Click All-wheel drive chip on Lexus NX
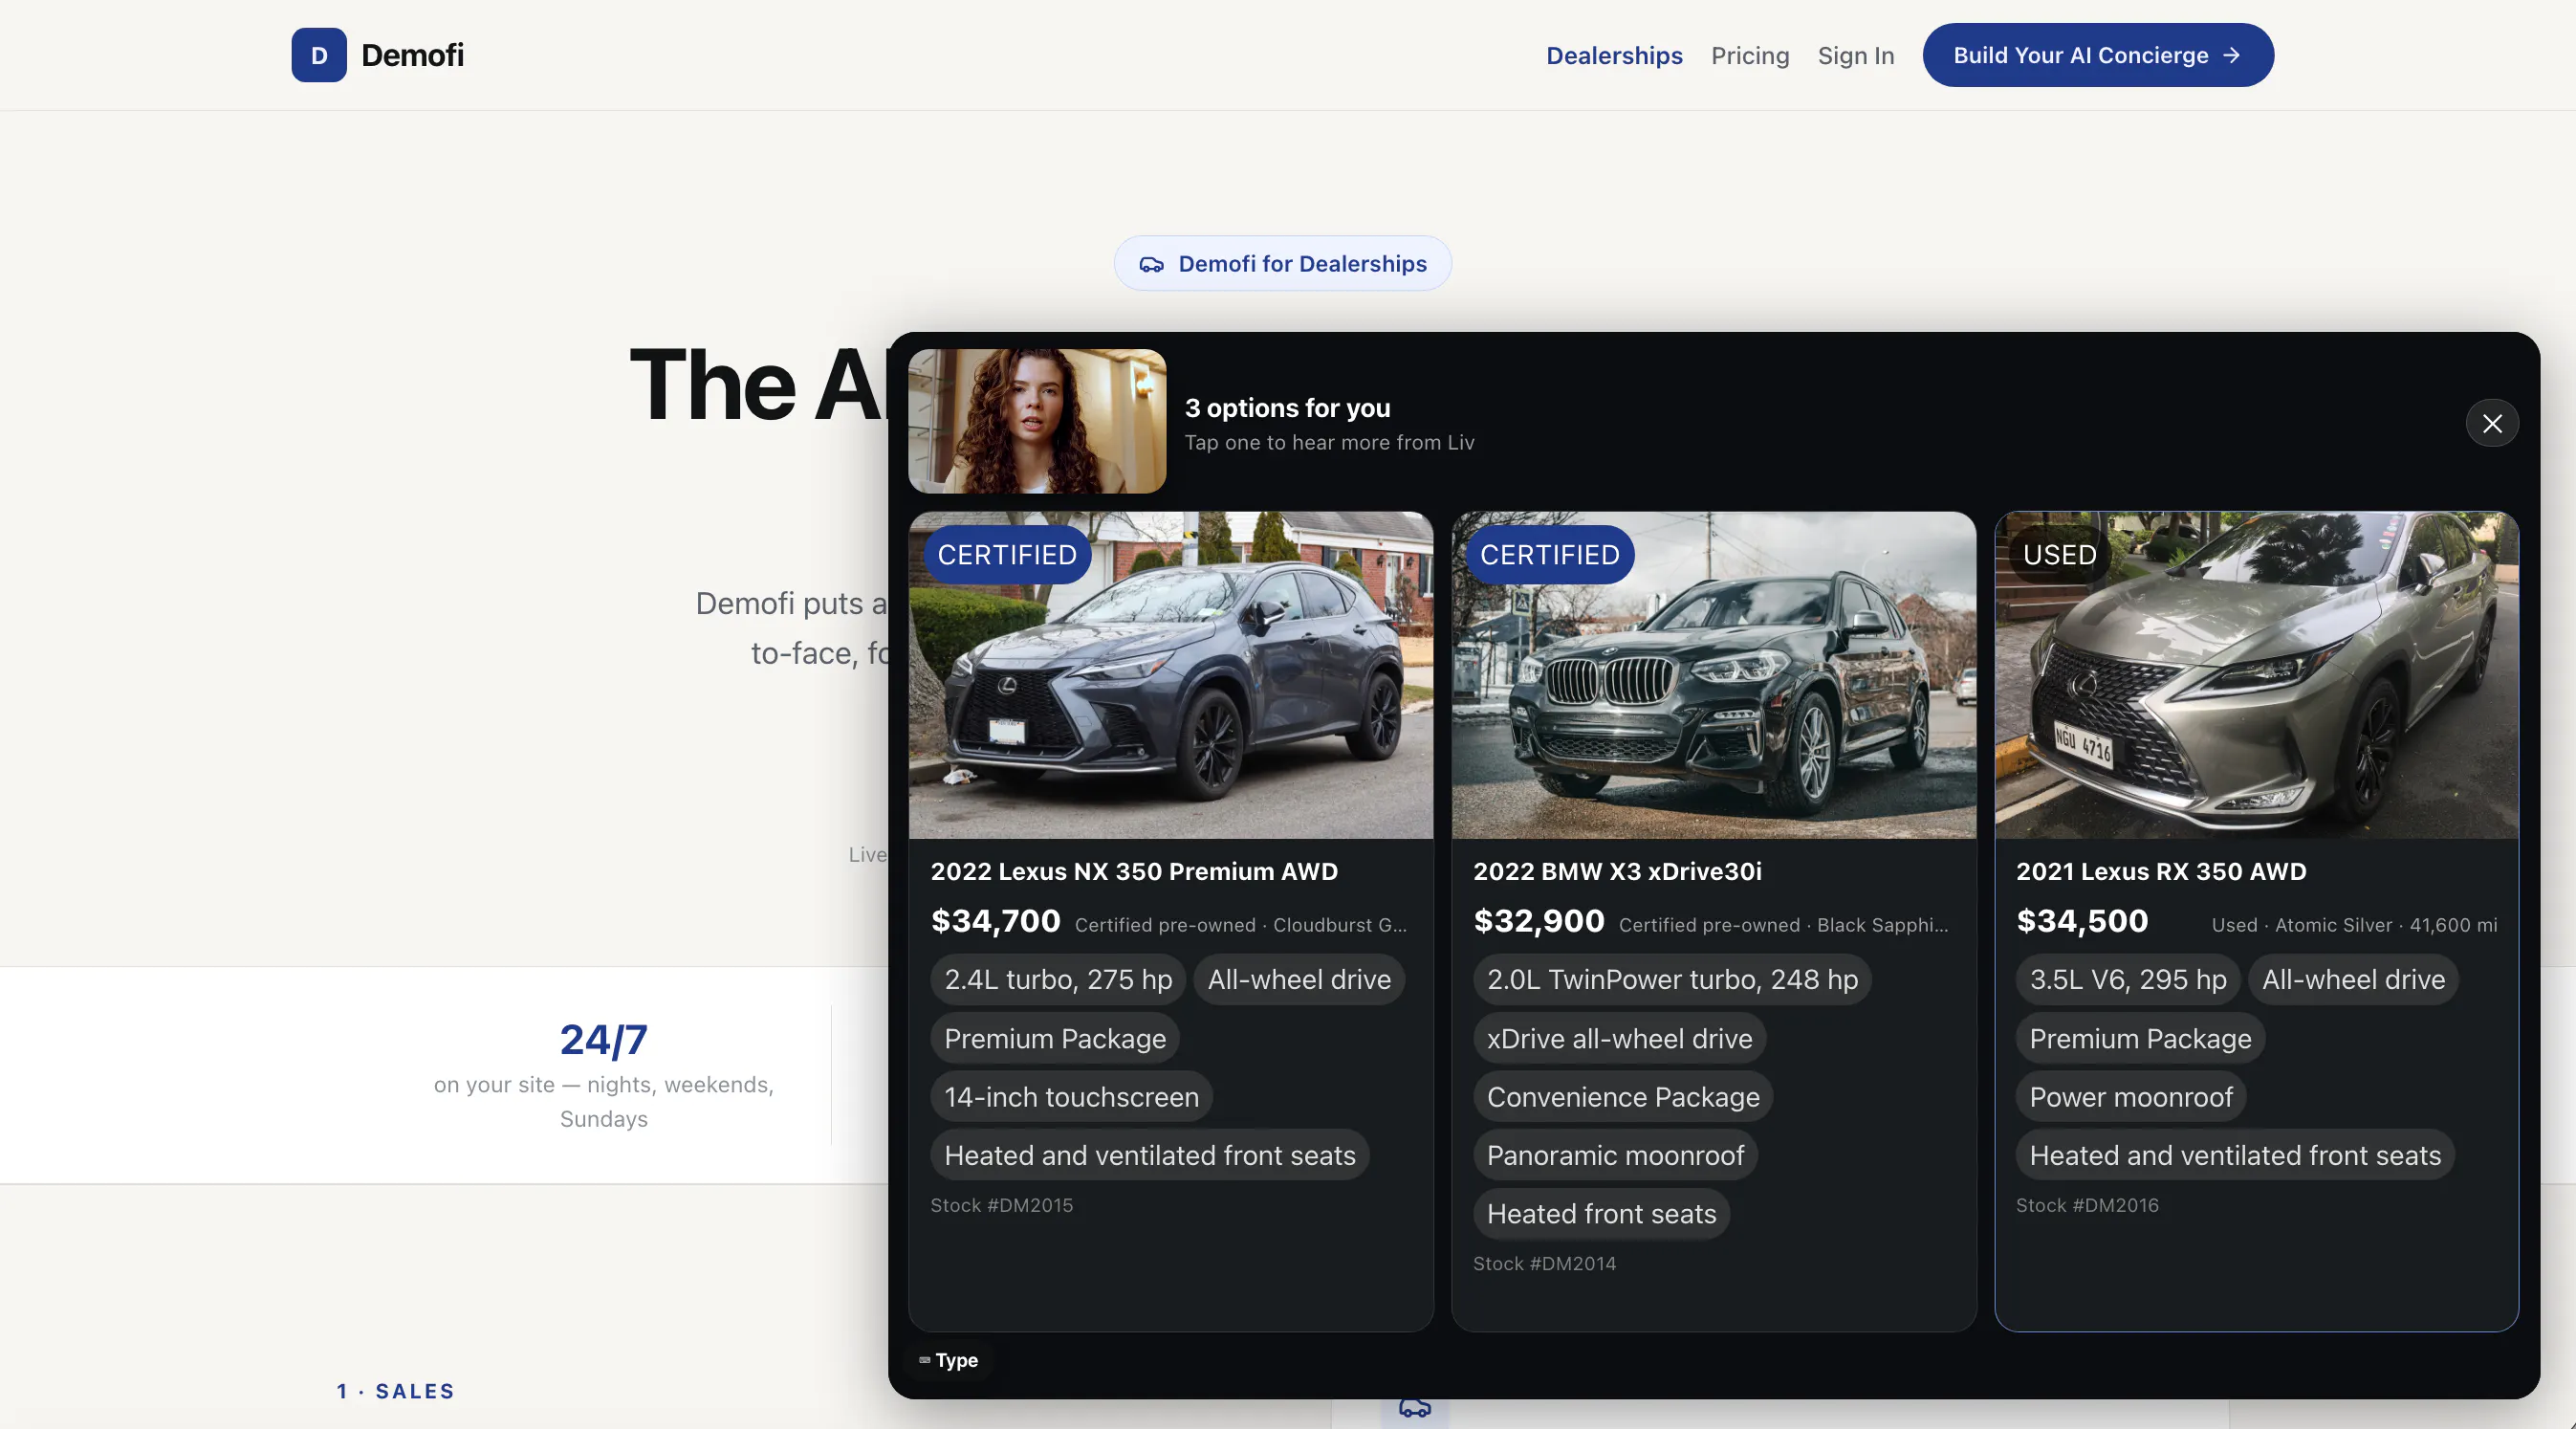Viewport: 2576px width, 1429px height. [x=1299, y=979]
